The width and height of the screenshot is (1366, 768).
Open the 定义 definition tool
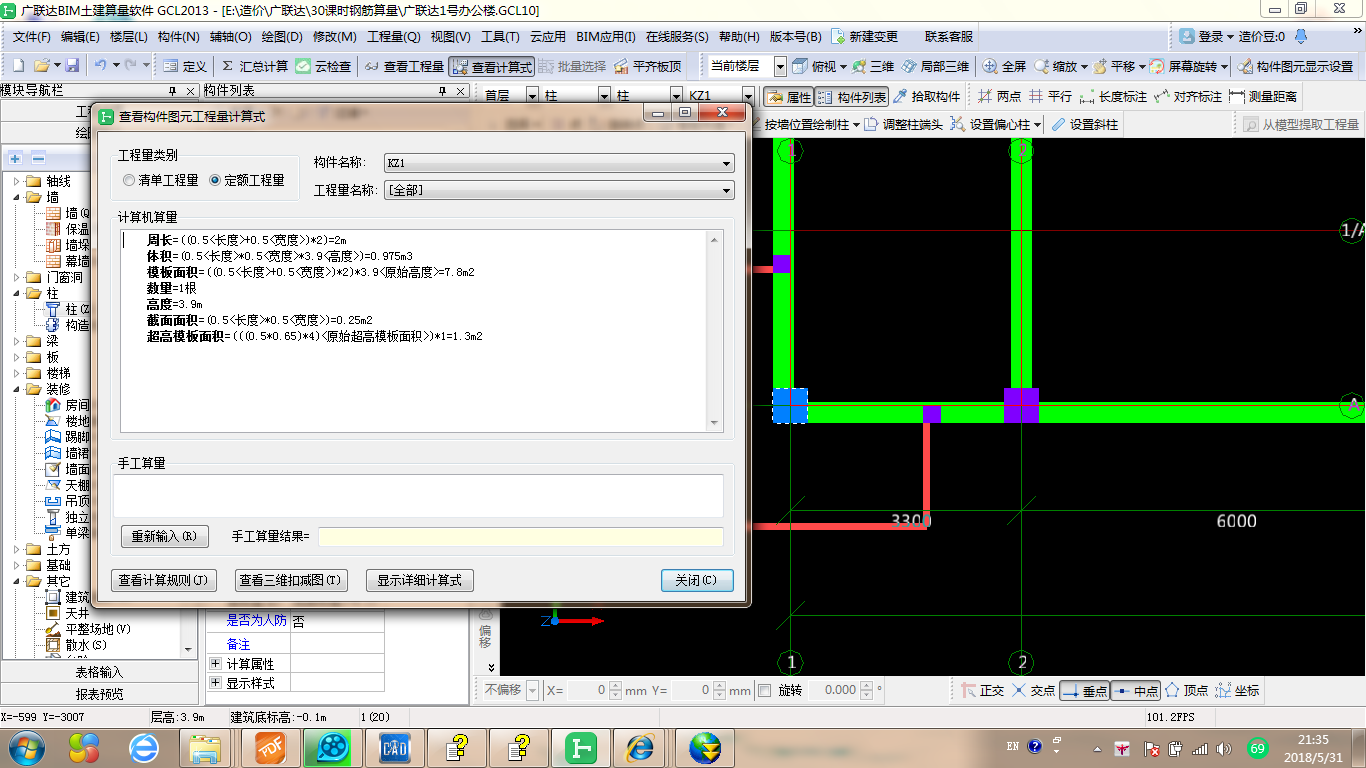coord(184,66)
